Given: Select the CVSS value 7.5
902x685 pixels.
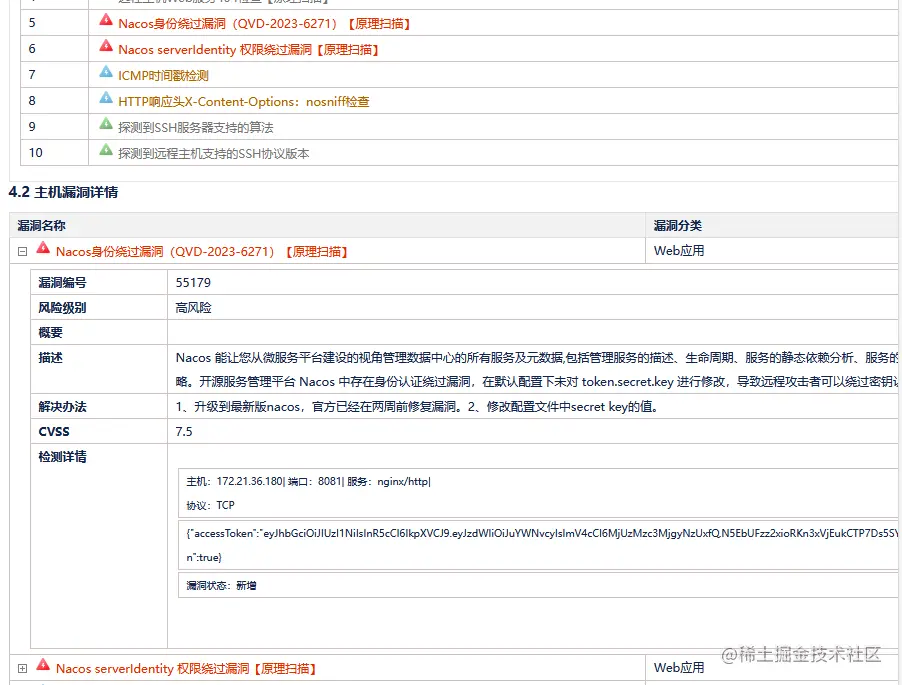Looking at the screenshot, I should click(184, 431).
